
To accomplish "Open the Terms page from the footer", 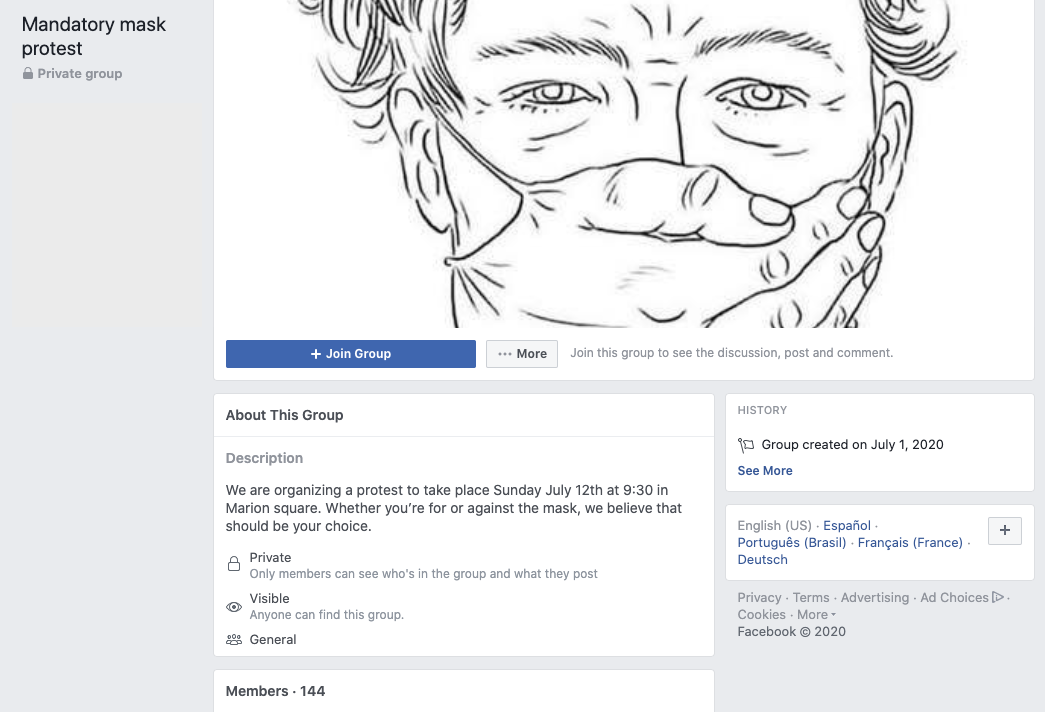I will (x=811, y=597).
